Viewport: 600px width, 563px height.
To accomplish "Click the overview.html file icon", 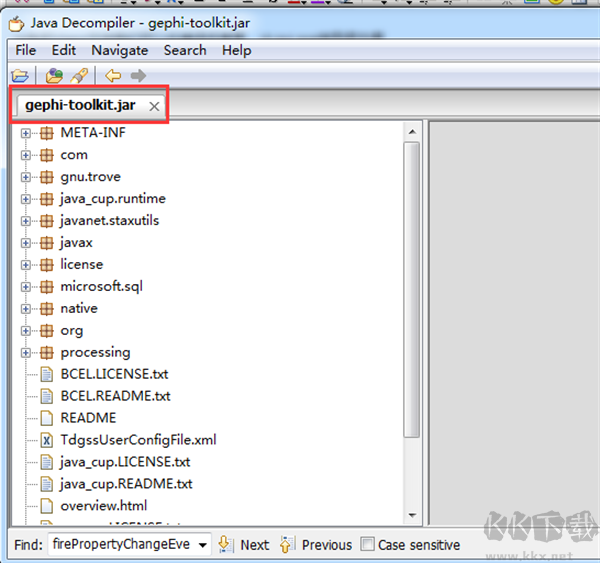I will click(x=47, y=506).
